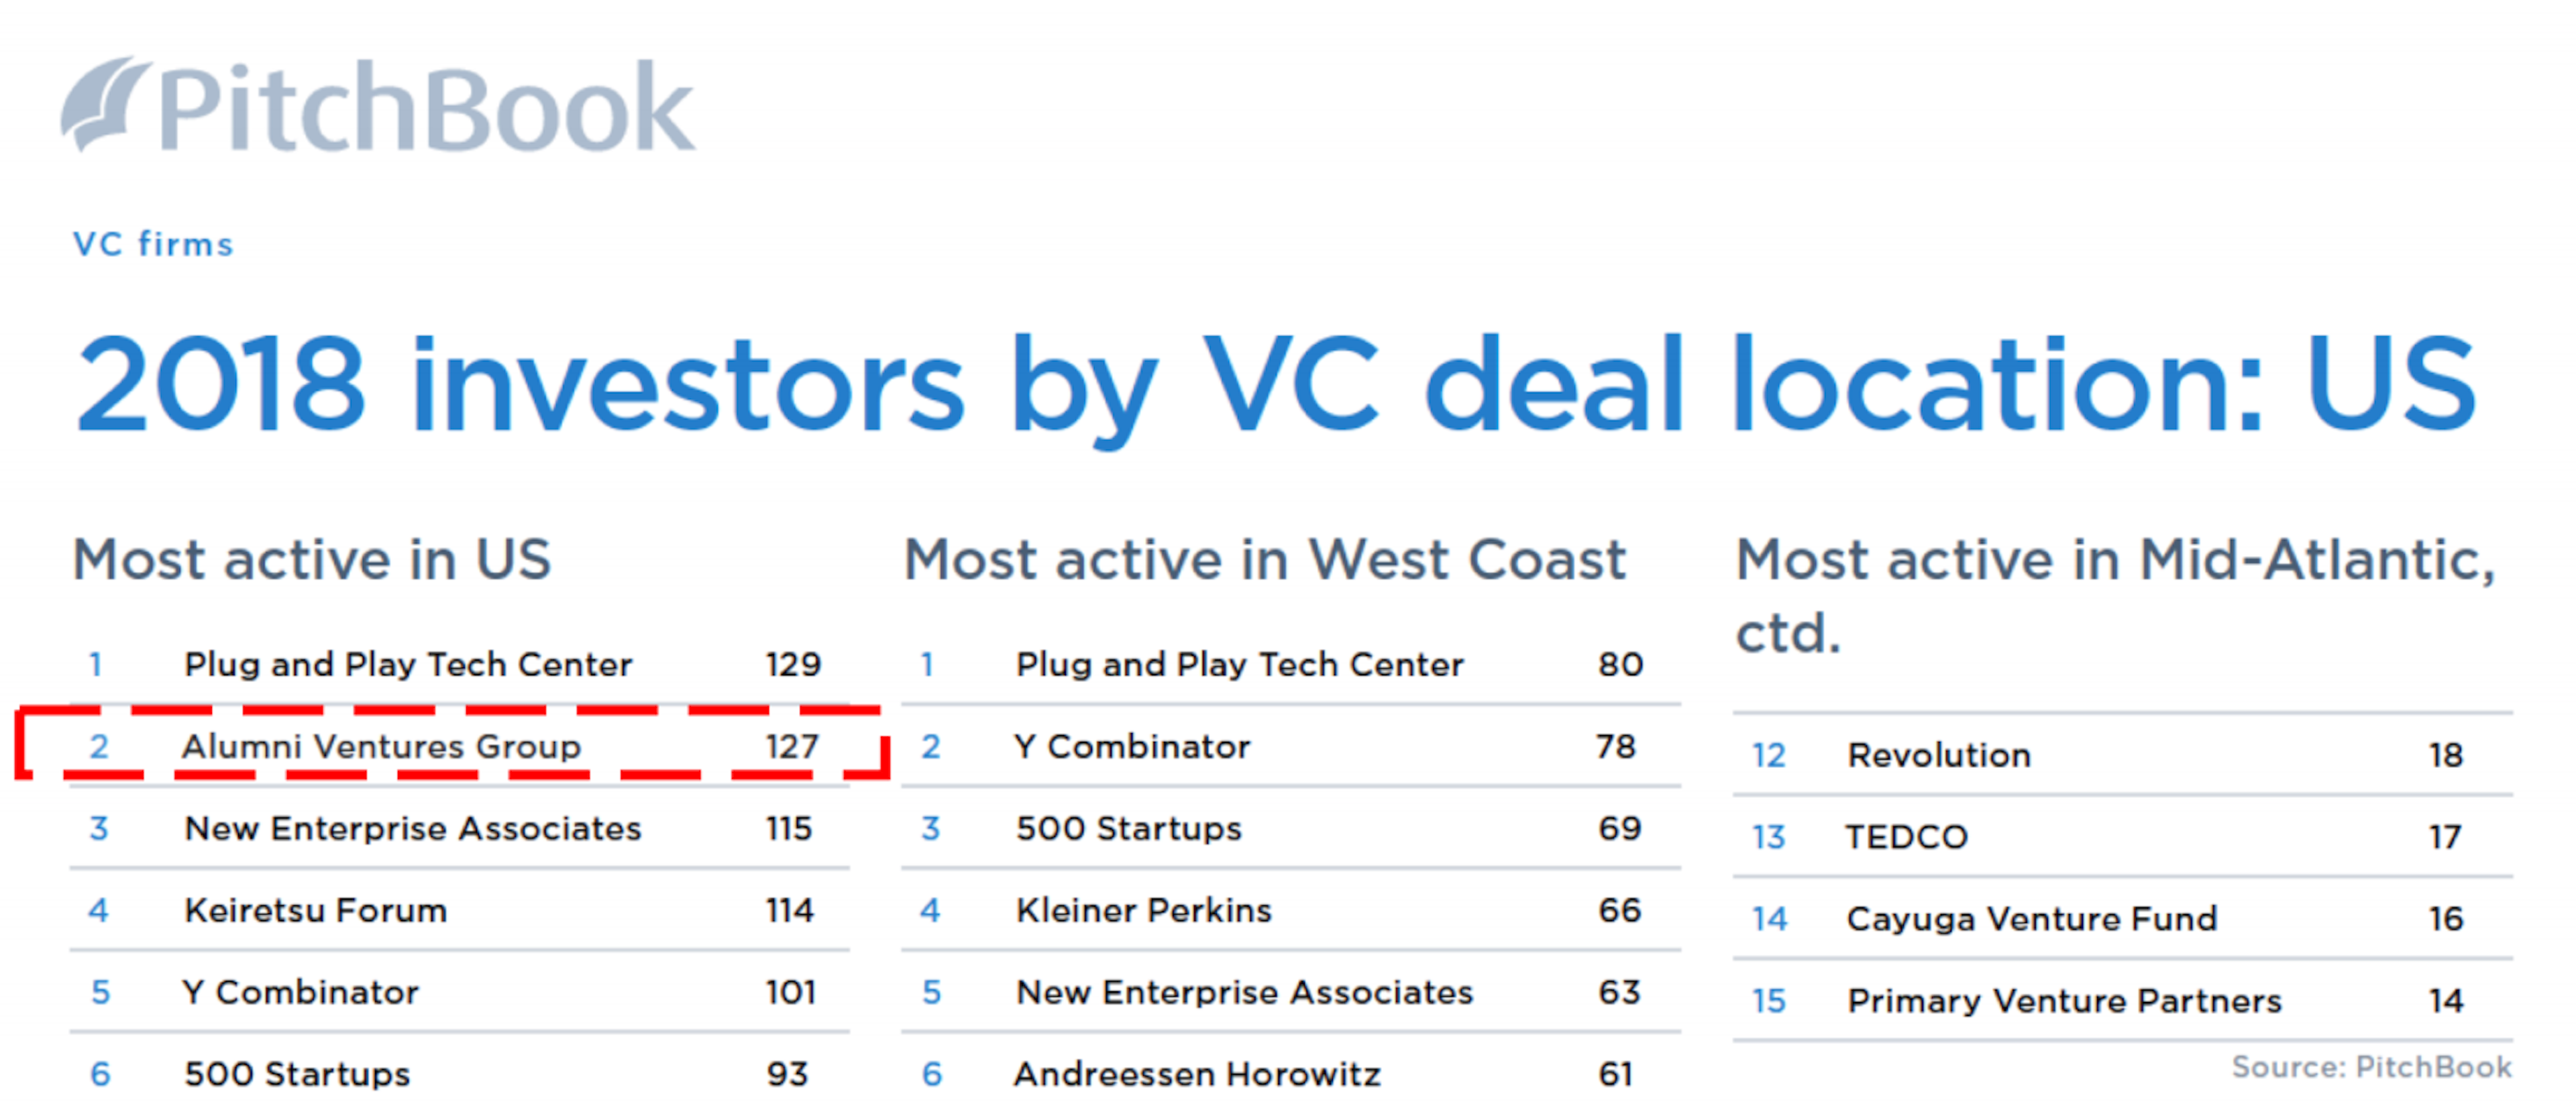2576x1110 pixels.
Task: Click the 129 deal count for Plug and Play
Action: [793, 665]
